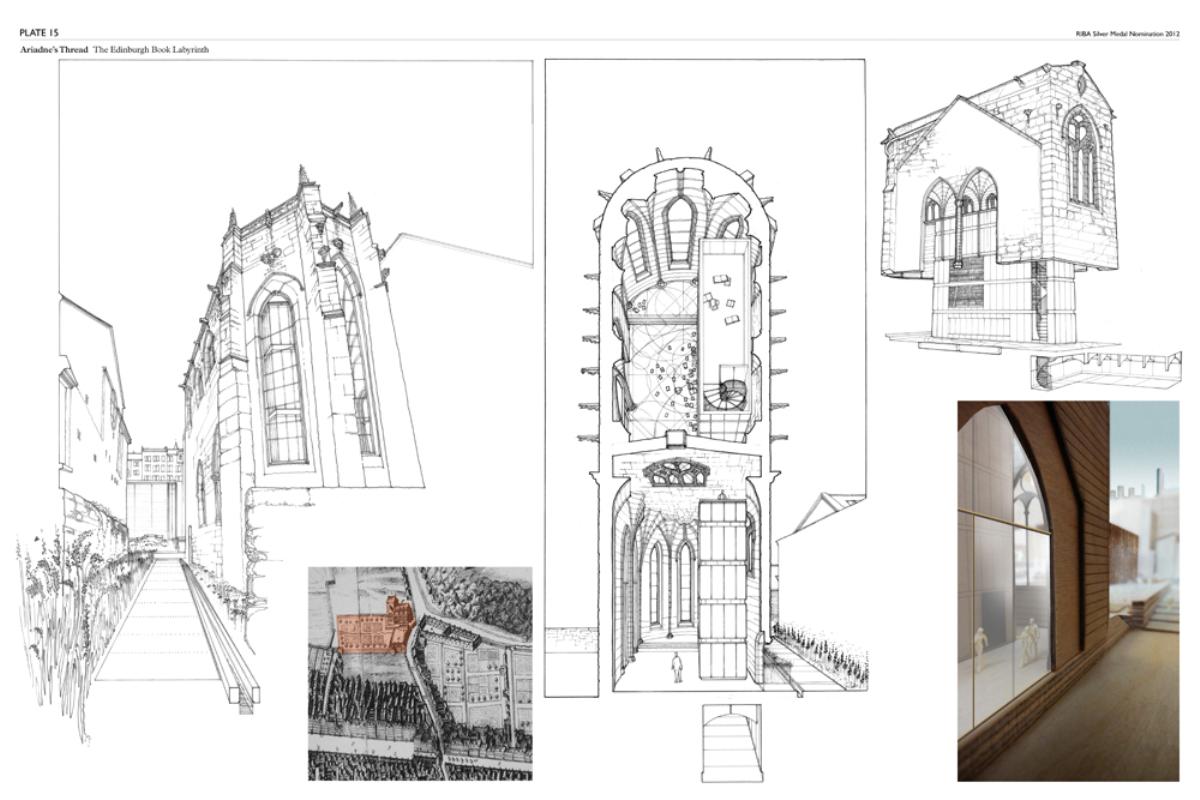1200x800 pixels.
Task: Click the tall grasses at bottom left
Action: (x=60, y=620)
